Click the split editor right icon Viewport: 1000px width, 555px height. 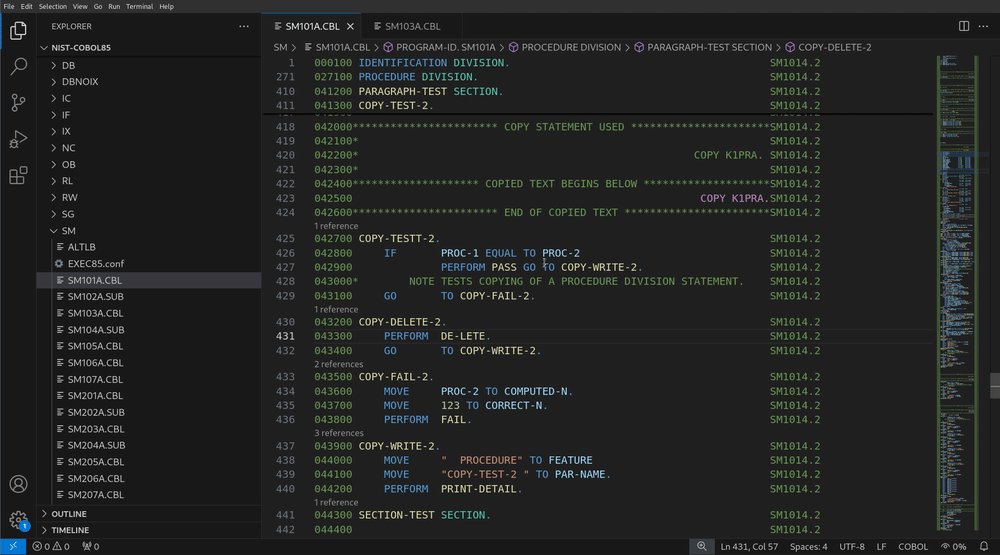click(x=963, y=26)
